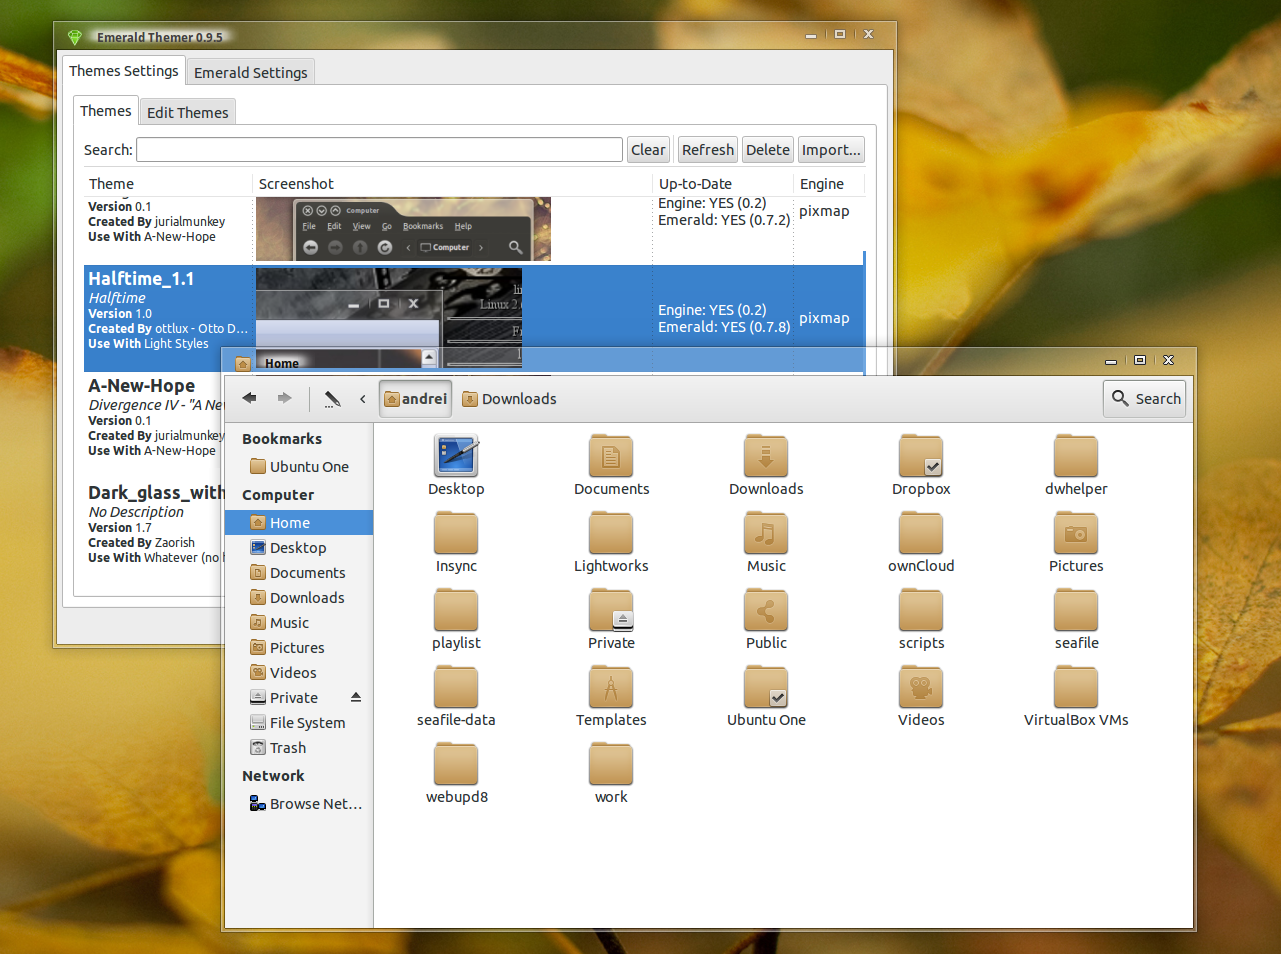Select Desktop in the sidebar

coord(298,547)
